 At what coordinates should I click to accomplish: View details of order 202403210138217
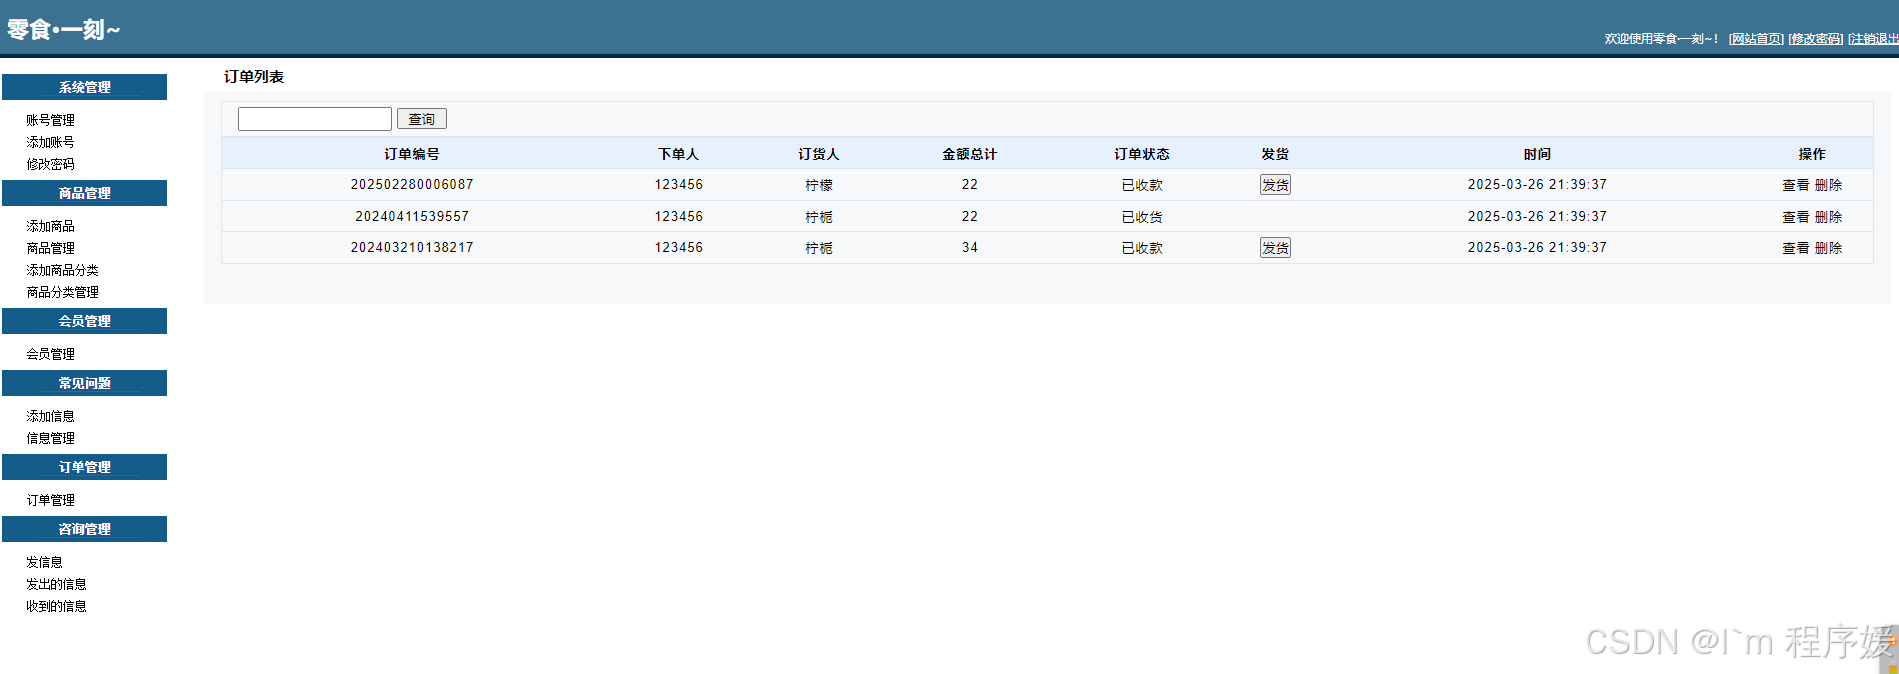click(x=1795, y=248)
